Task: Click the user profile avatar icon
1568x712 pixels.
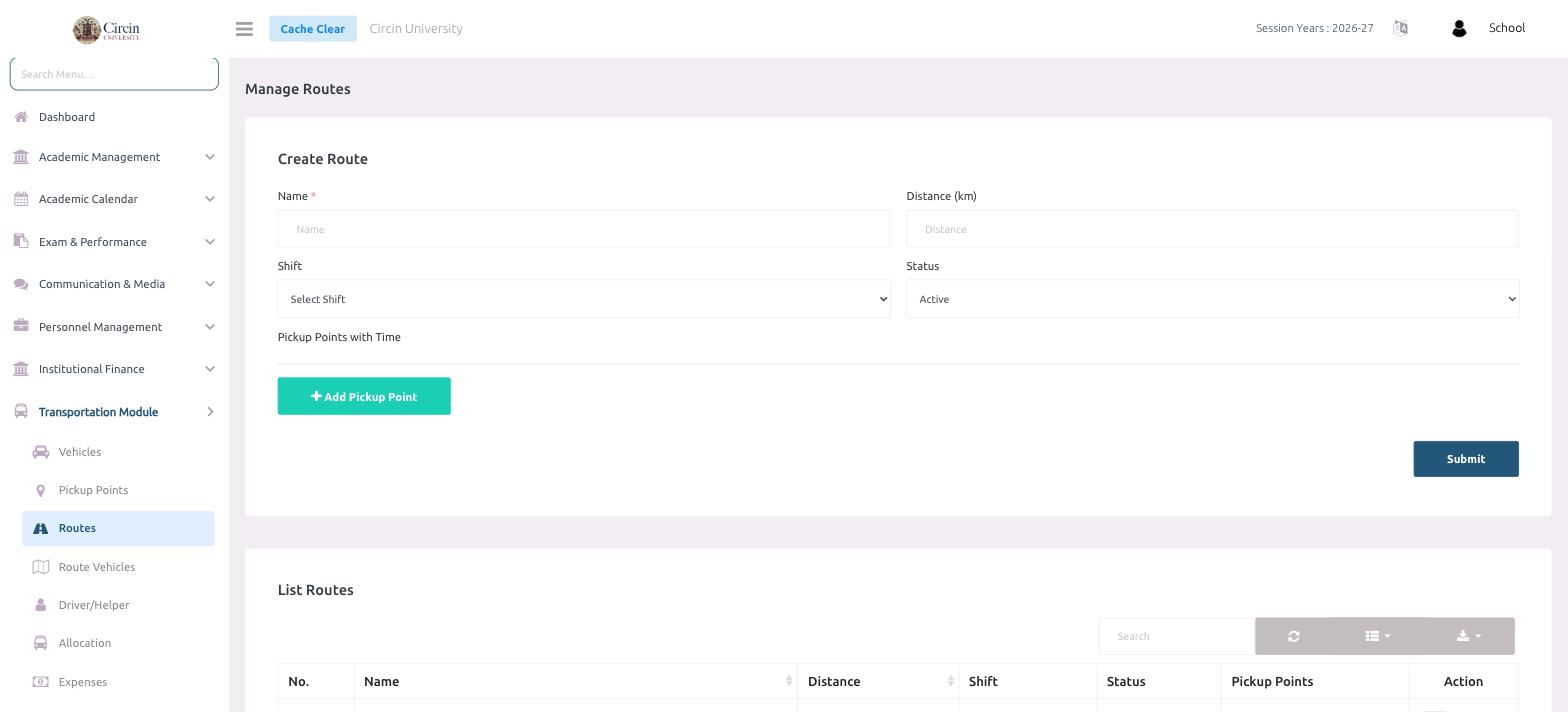Action: point(1459,28)
